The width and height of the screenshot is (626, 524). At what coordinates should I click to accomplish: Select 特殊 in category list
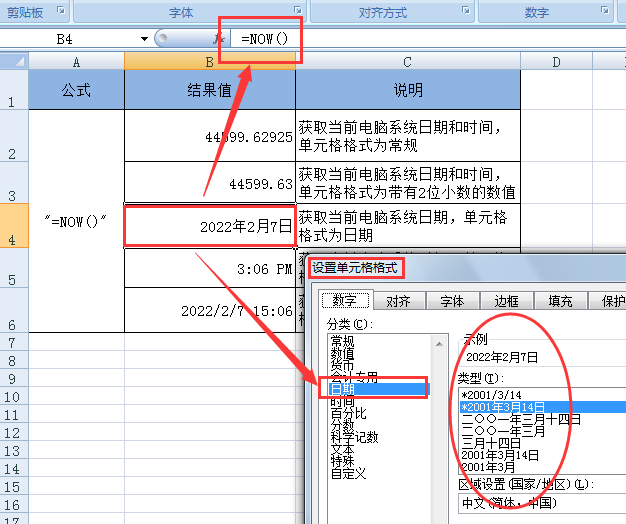[x=342, y=461]
